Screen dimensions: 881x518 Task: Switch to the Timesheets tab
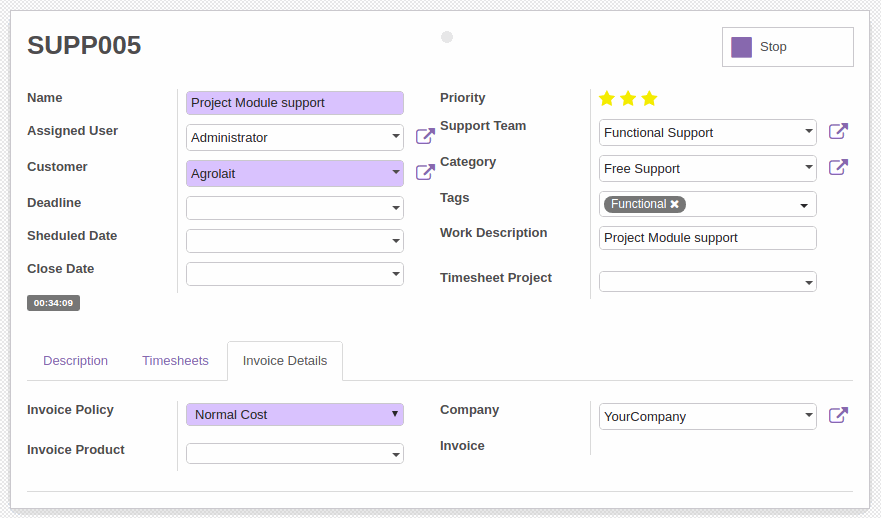[x=175, y=361]
